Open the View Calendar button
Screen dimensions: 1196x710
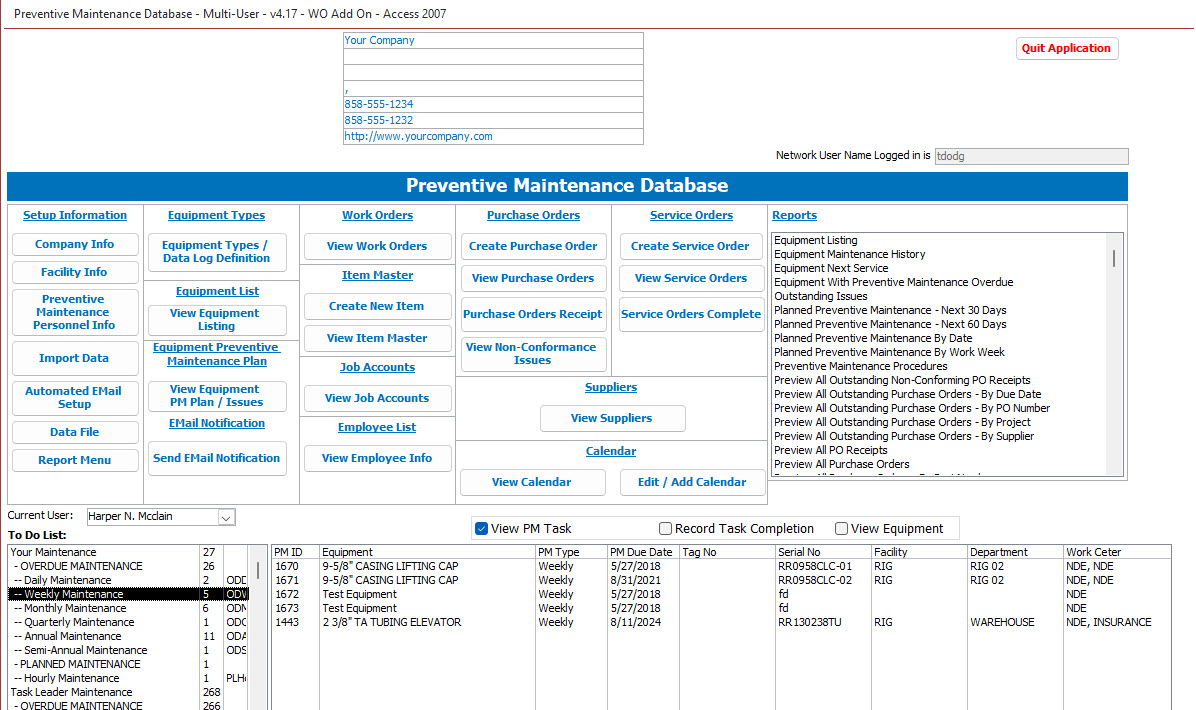click(x=532, y=482)
